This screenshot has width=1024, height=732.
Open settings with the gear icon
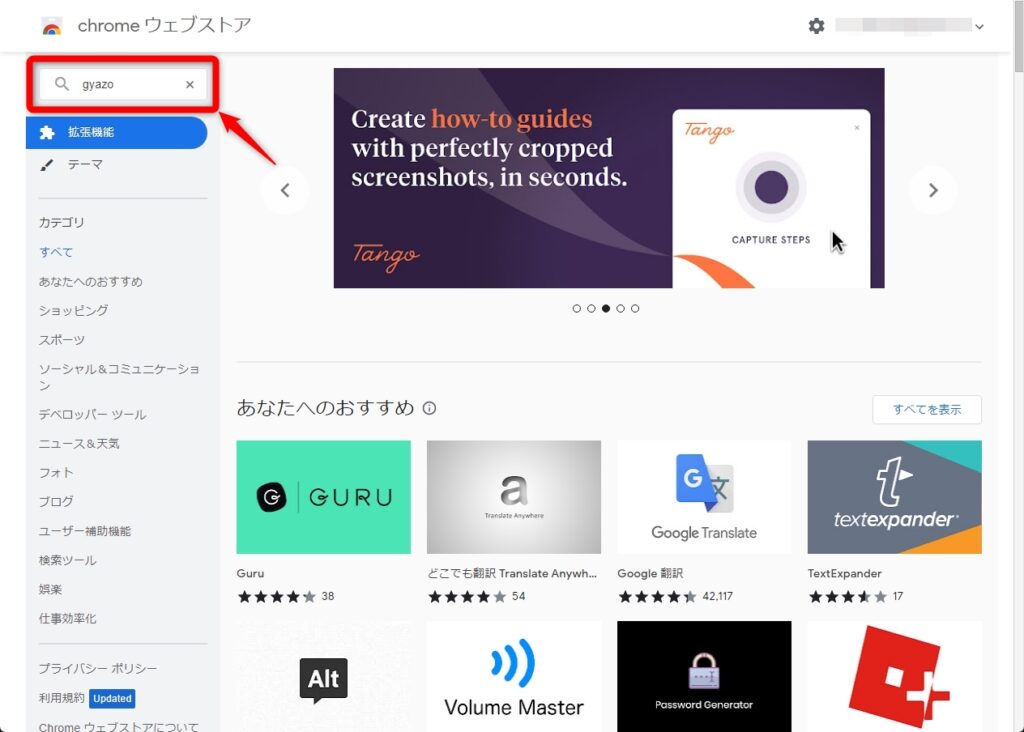tap(816, 26)
